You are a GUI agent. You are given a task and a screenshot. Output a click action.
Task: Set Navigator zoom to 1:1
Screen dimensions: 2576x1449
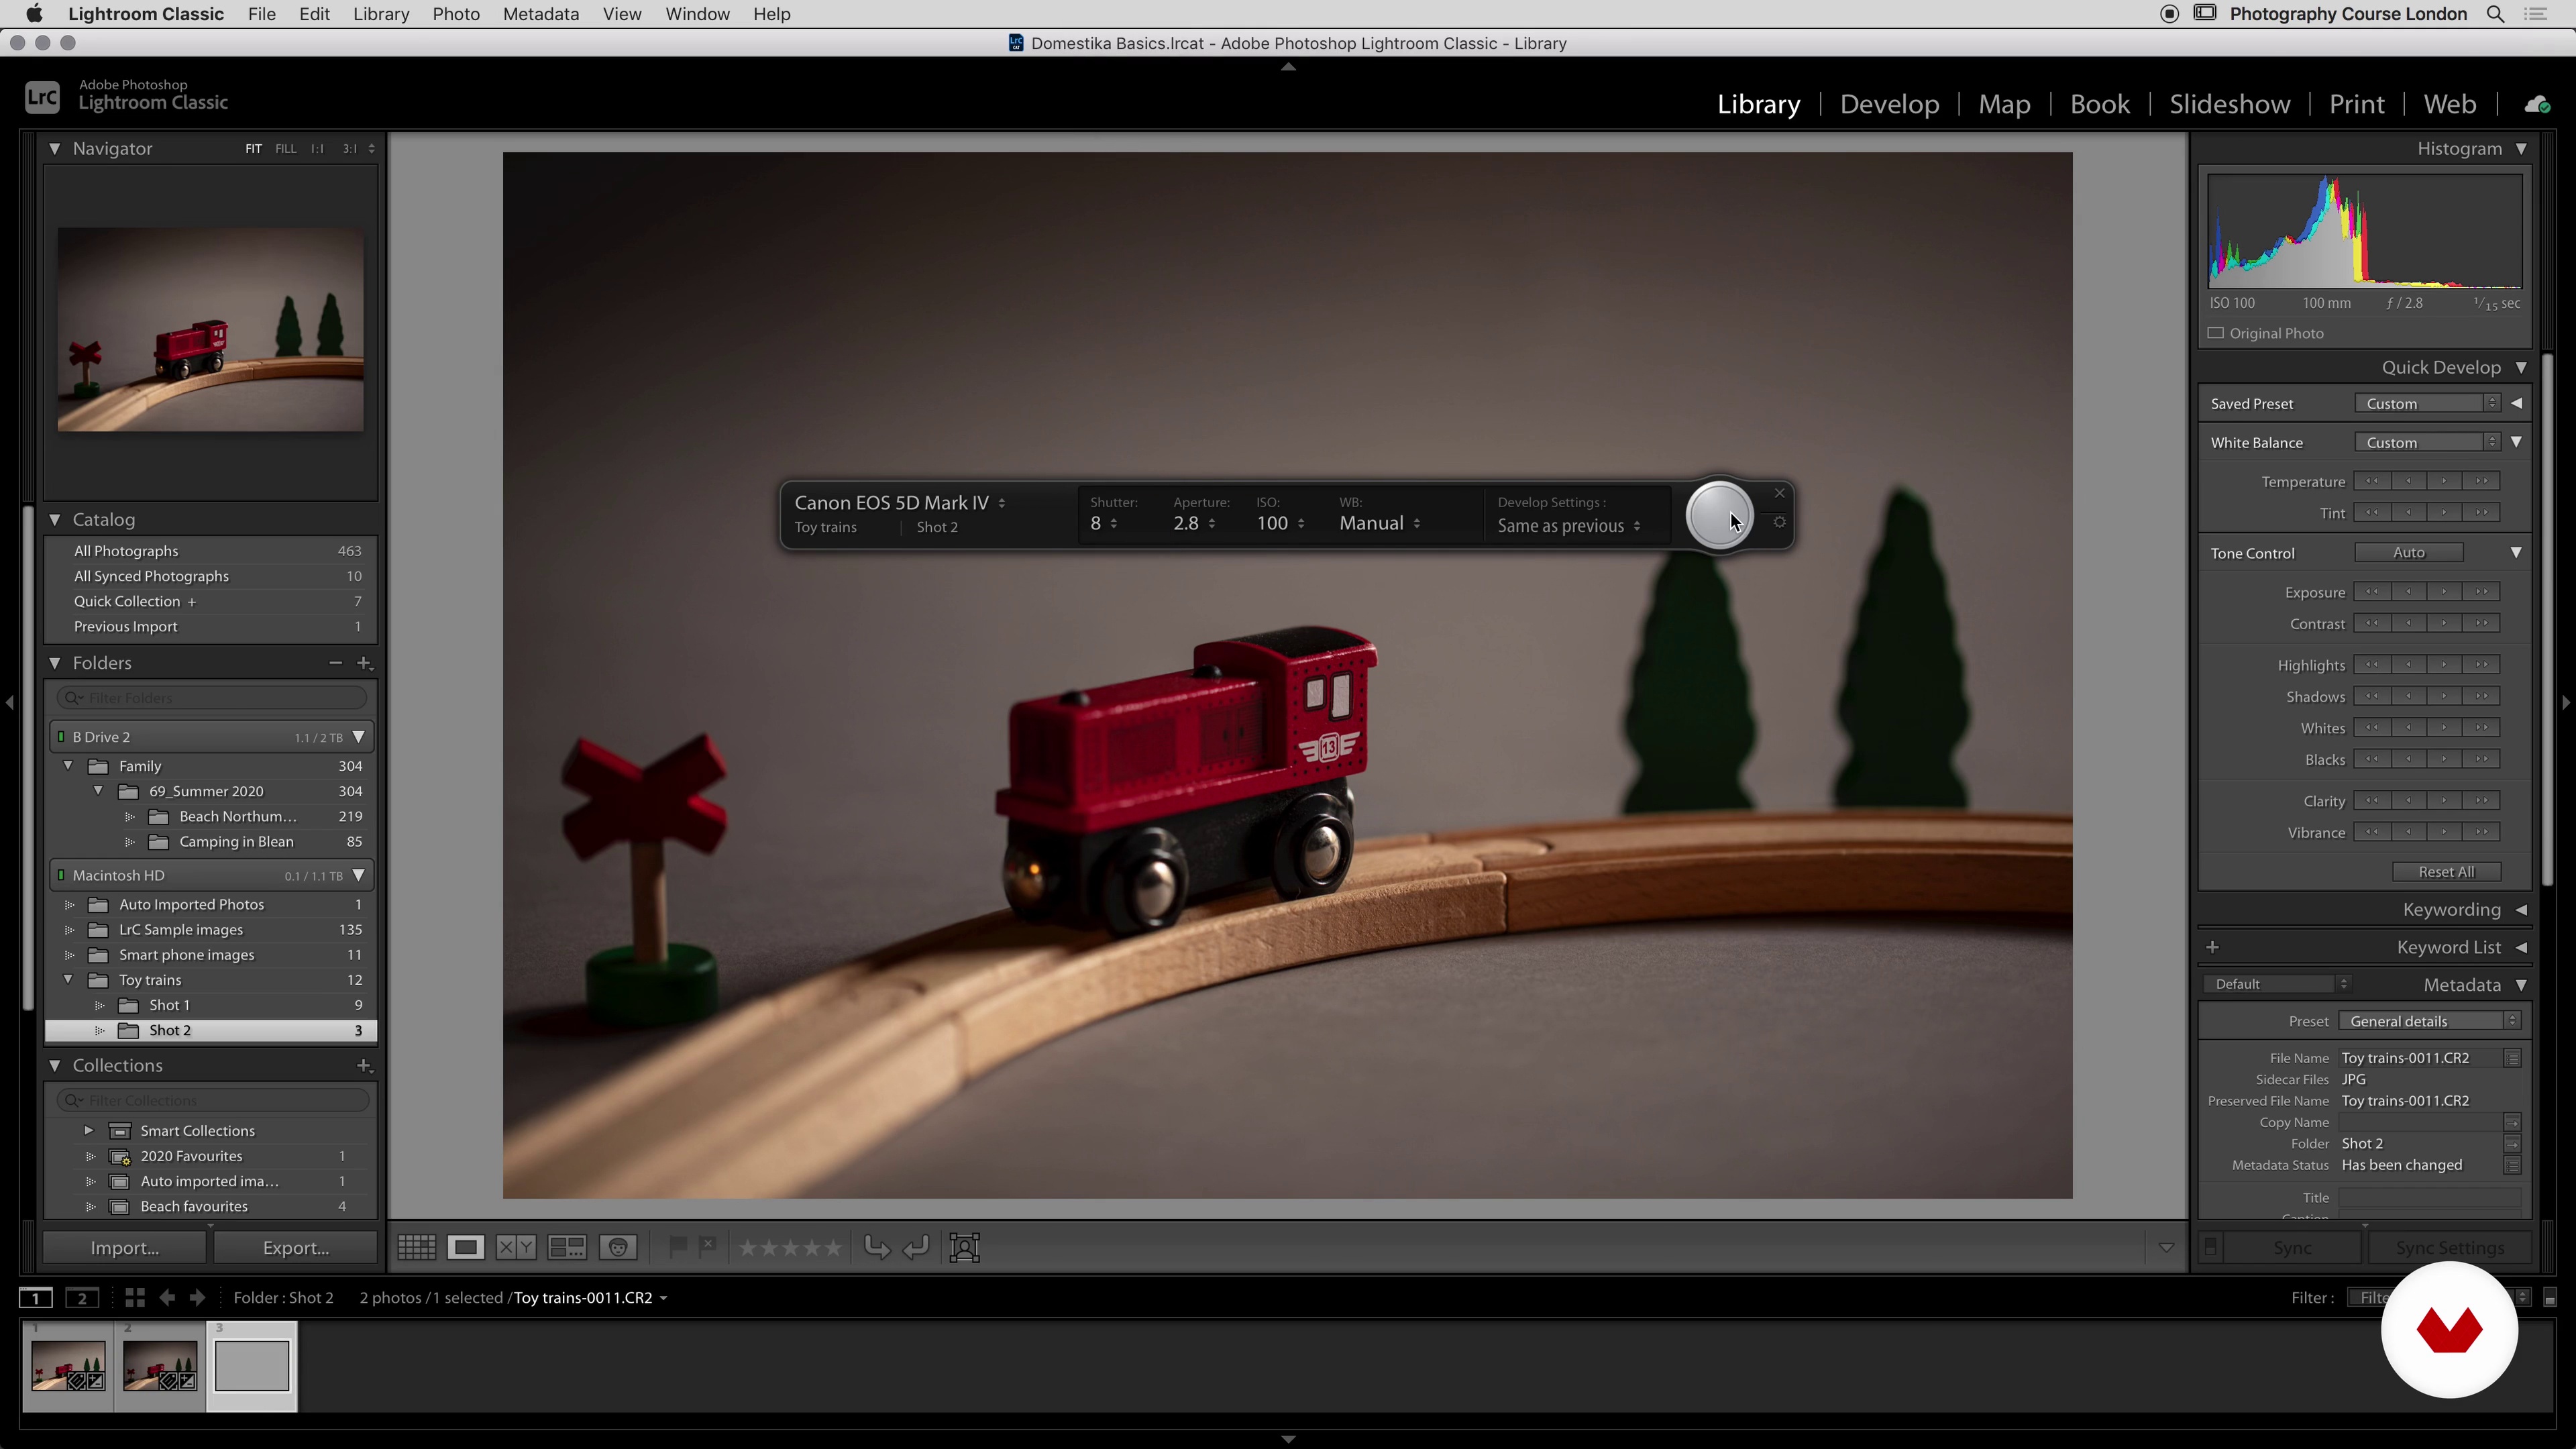(317, 148)
